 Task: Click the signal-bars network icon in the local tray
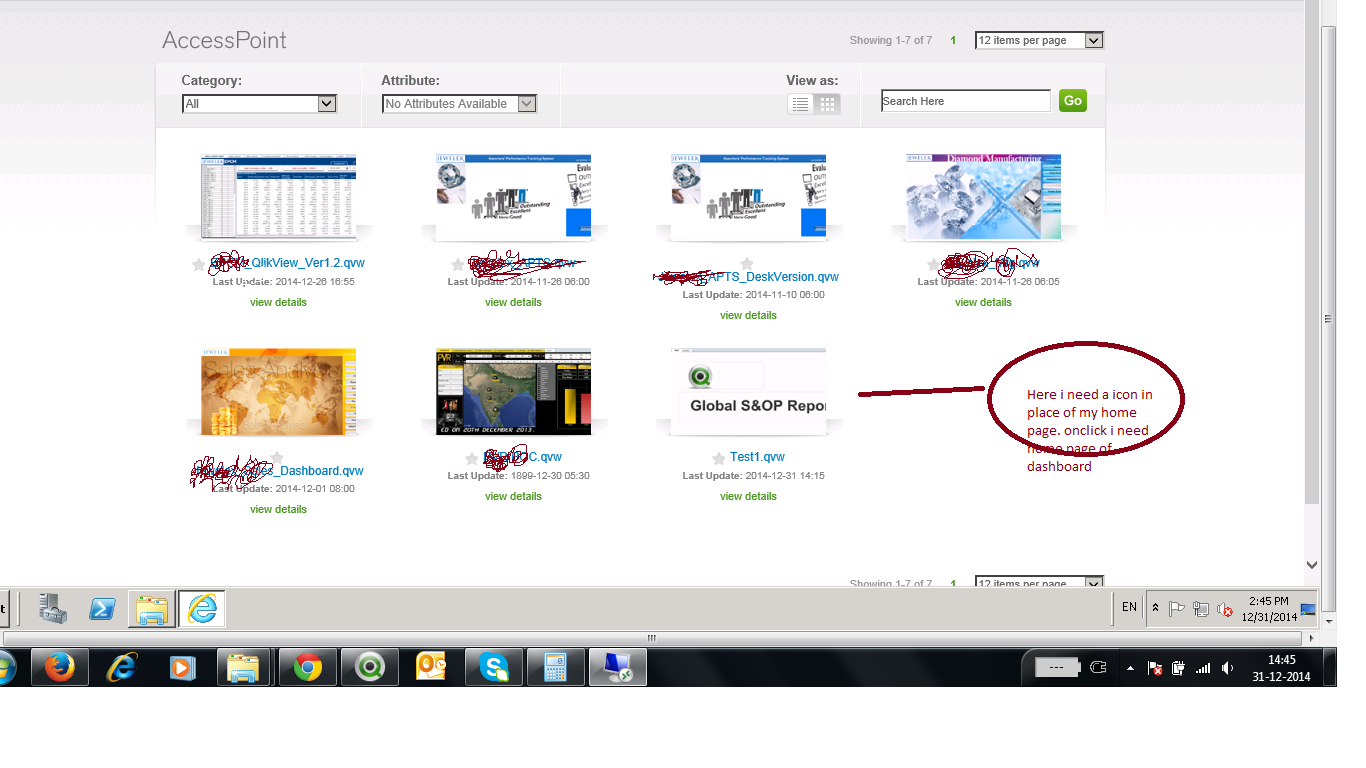[x=1203, y=668]
